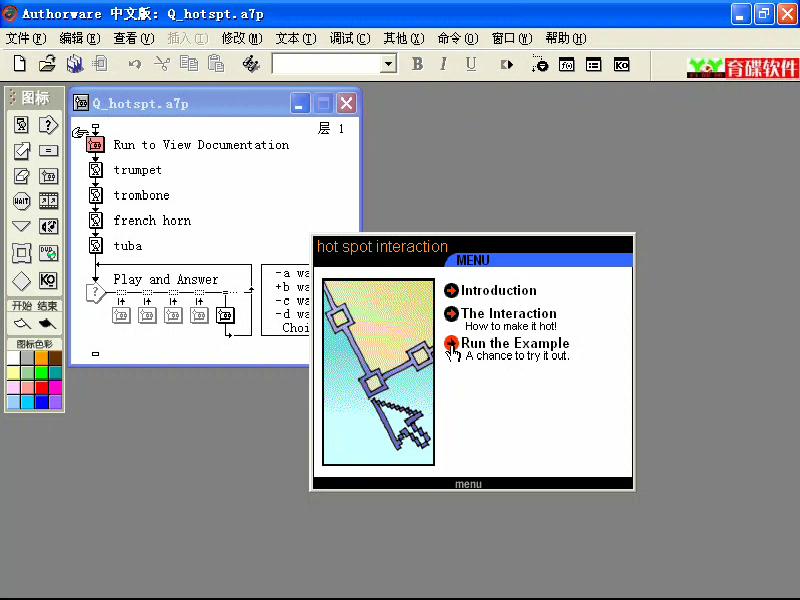This screenshot has height=600, width=800.
Task: Click the hot spot illustration thumbnail
Action: pyautogui.click(x=378, y=372)
